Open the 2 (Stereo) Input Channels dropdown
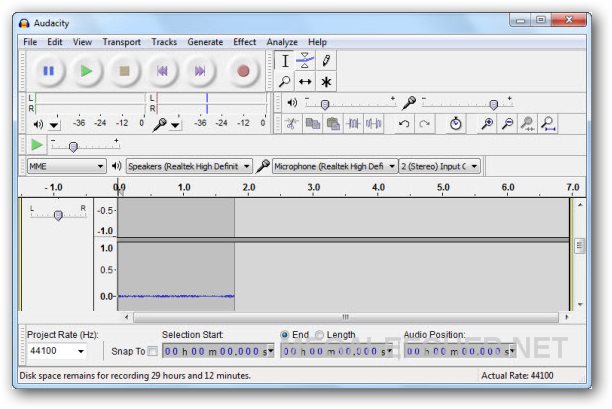 439,166
